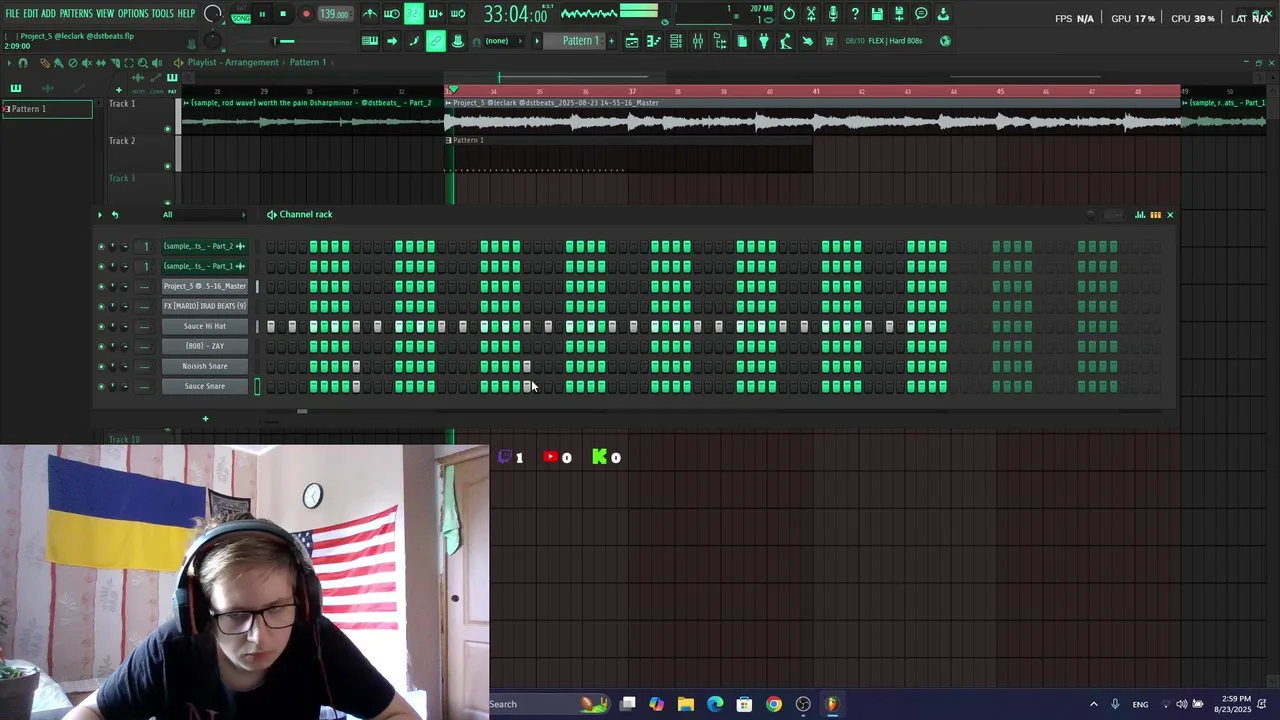Mute the FX [MARIO] IRAD BEATS channel

coord(100,306)
